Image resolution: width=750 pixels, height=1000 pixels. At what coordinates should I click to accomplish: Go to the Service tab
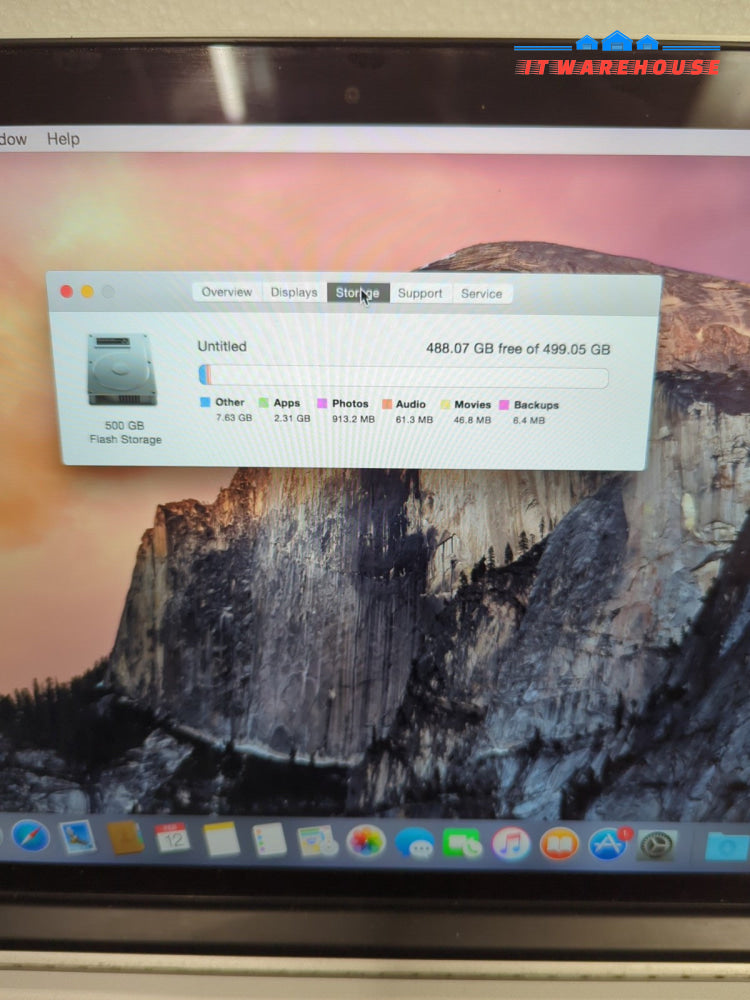[x=481, y=293]
